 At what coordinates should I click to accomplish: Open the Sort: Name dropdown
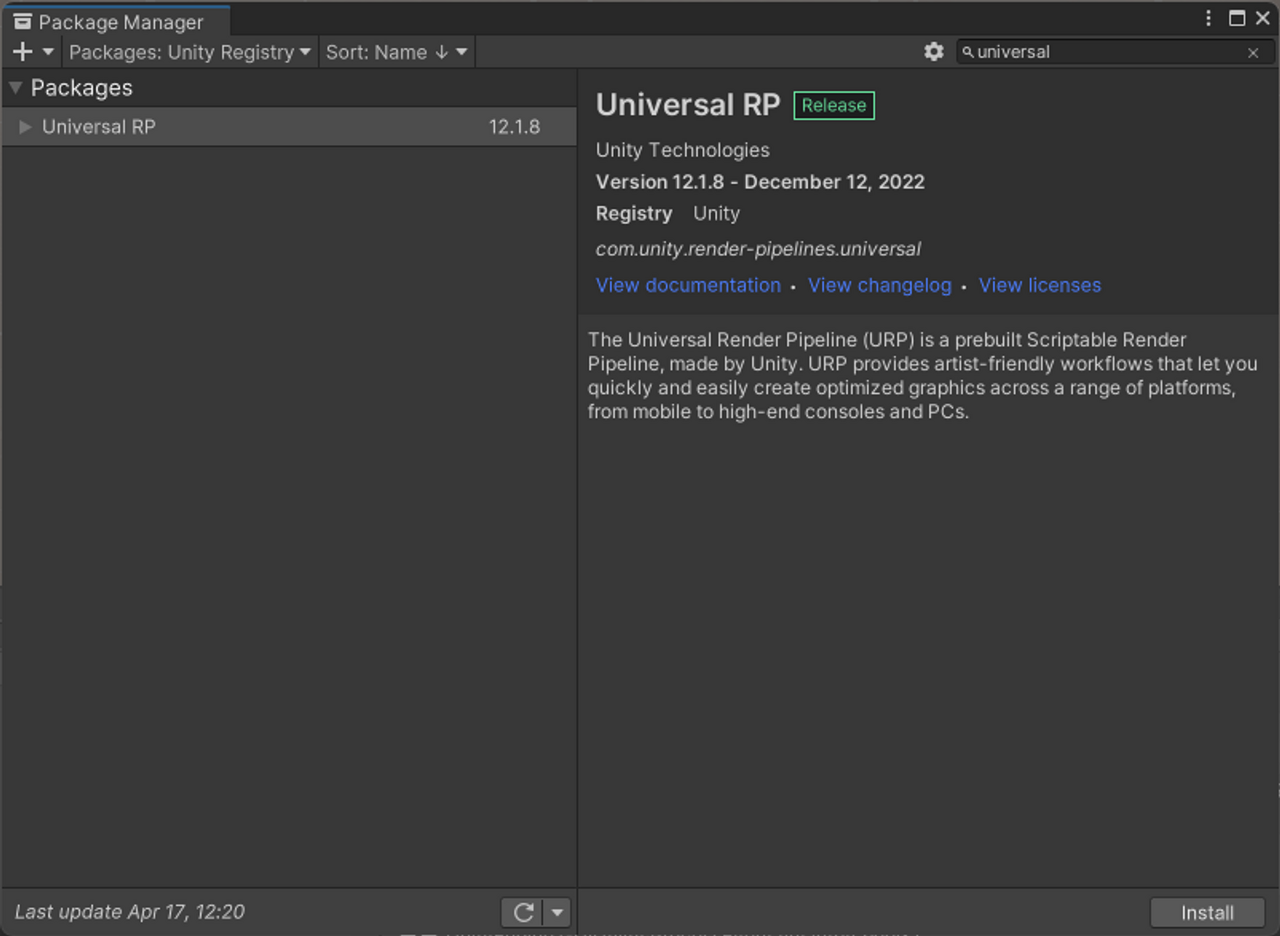[x=396, y=52]
